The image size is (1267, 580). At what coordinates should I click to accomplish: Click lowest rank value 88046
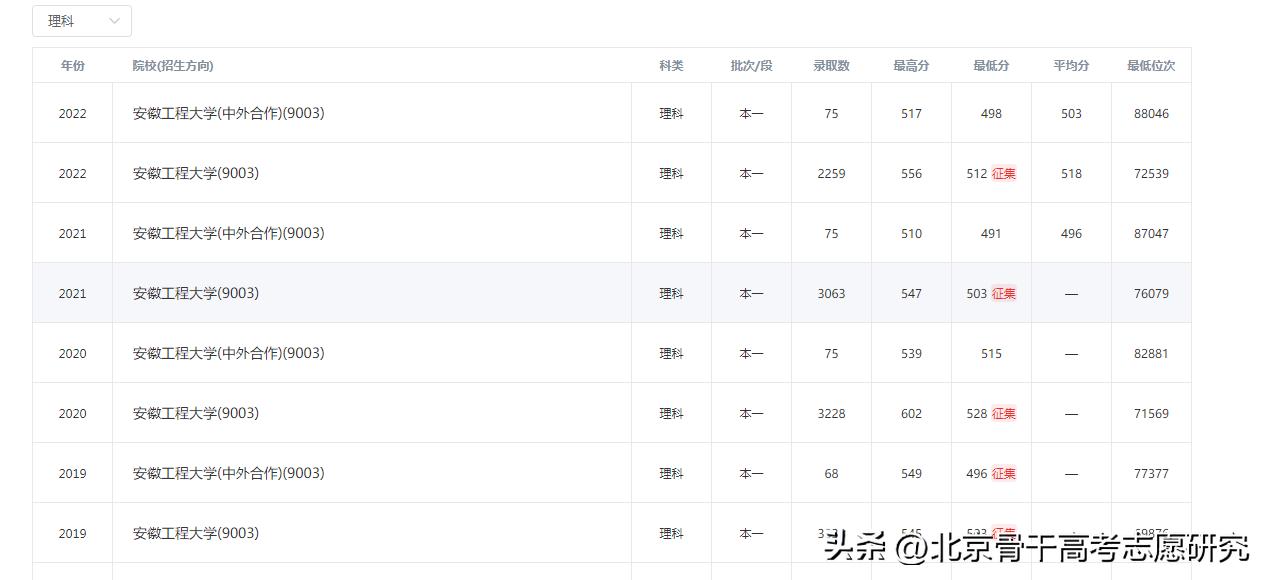coord(1151,114)
